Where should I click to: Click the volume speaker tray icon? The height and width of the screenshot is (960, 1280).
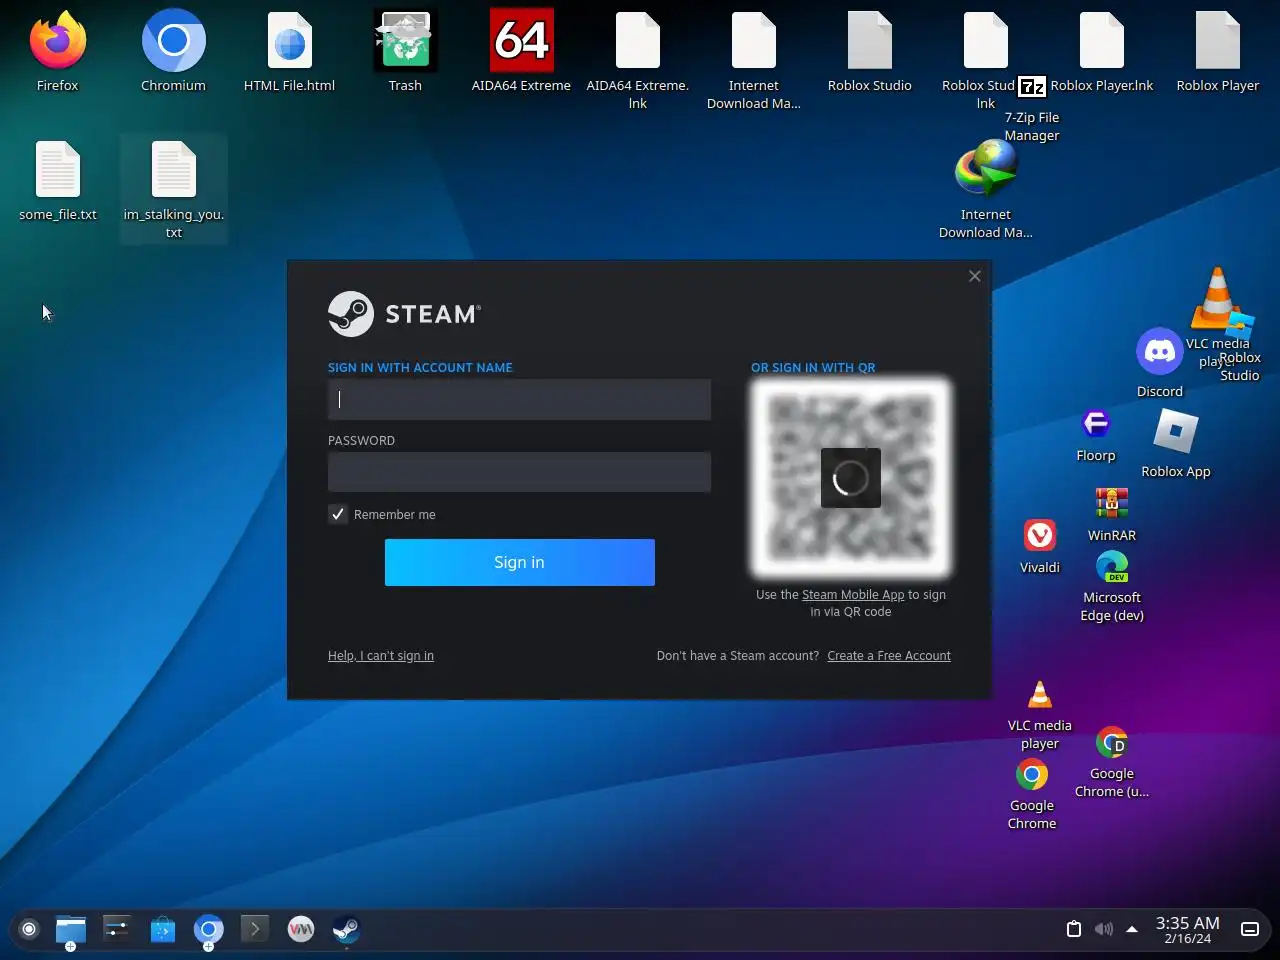pos(1103,929)
